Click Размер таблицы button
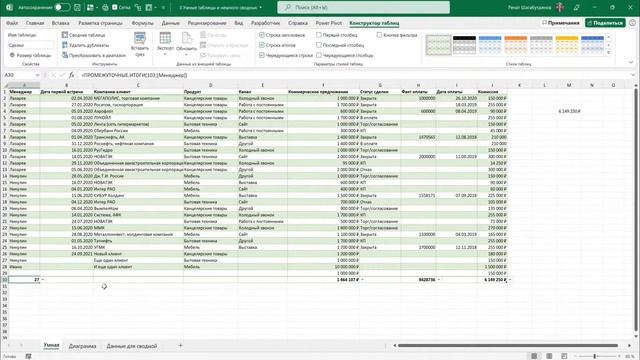Image resolution: width=640 pixels, height=360 pixels. coord(30,55)
